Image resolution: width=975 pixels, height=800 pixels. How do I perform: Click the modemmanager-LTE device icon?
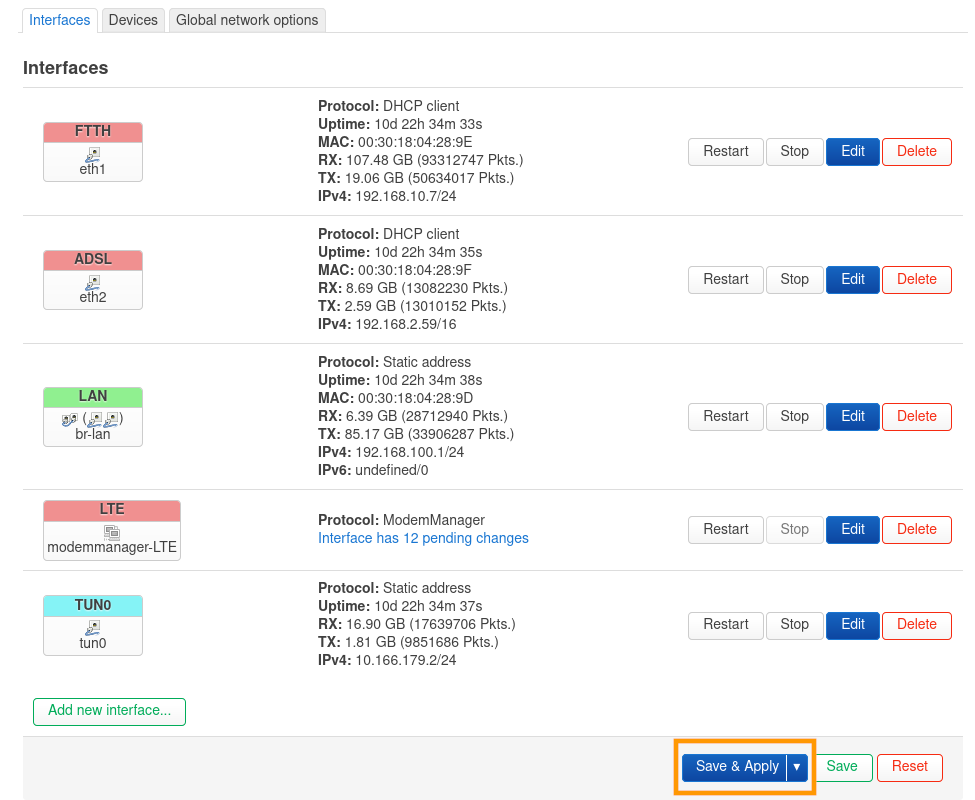pos(112,532)
